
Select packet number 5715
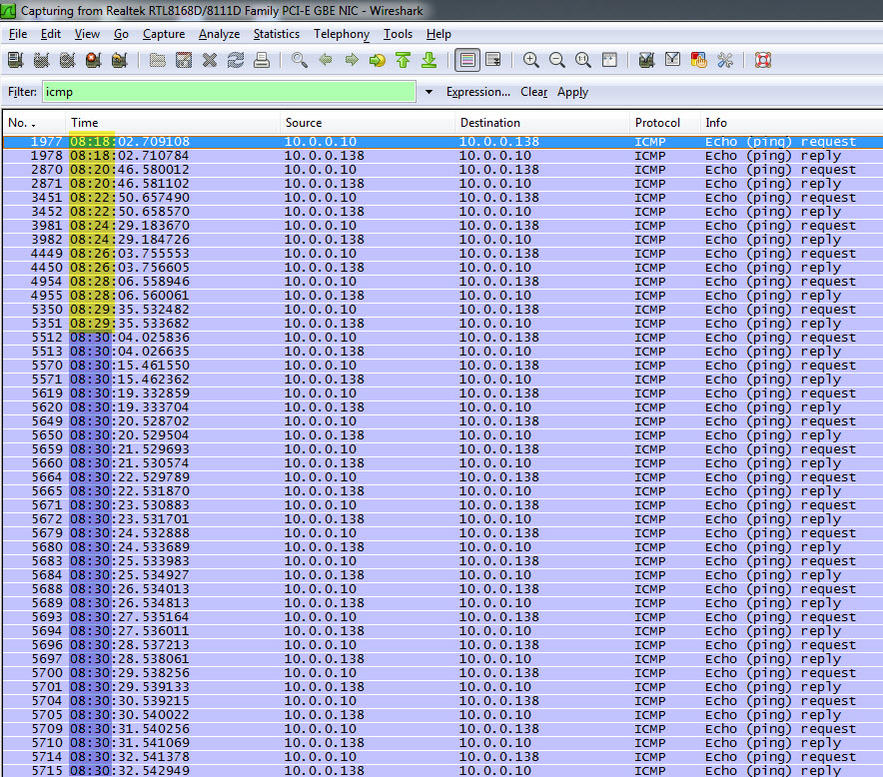(443, 771)
